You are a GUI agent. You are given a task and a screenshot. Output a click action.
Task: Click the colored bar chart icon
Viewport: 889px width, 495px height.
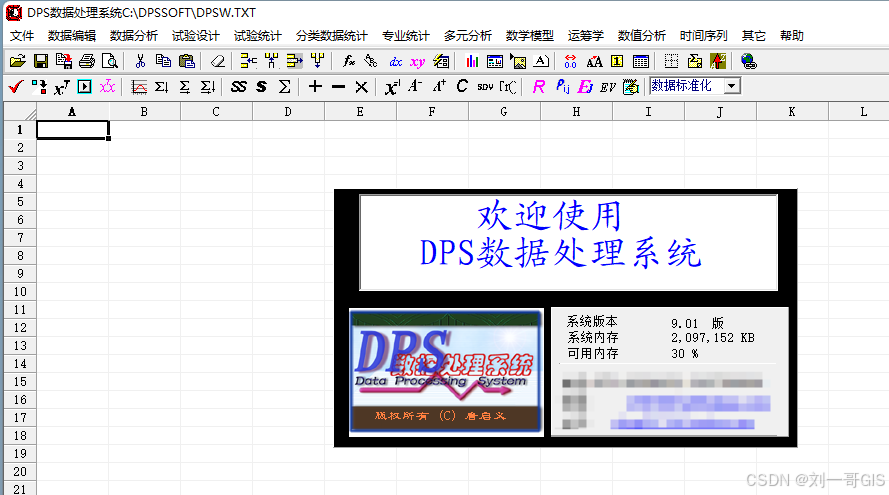tap(472, 61)
